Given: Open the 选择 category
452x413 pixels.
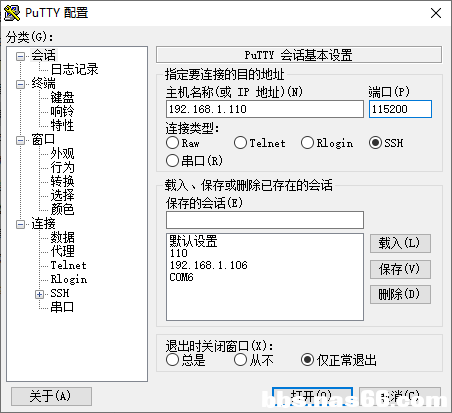Looking at the screenshot, I should point(62,195).
